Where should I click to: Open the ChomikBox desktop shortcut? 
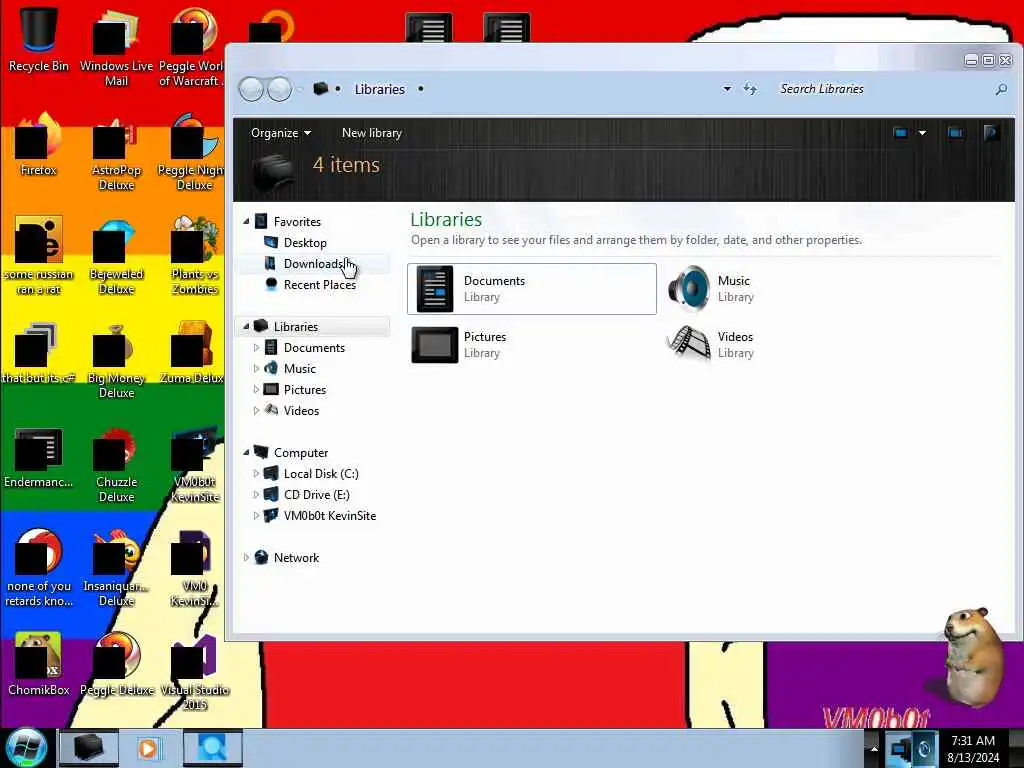tap(38, 665)
